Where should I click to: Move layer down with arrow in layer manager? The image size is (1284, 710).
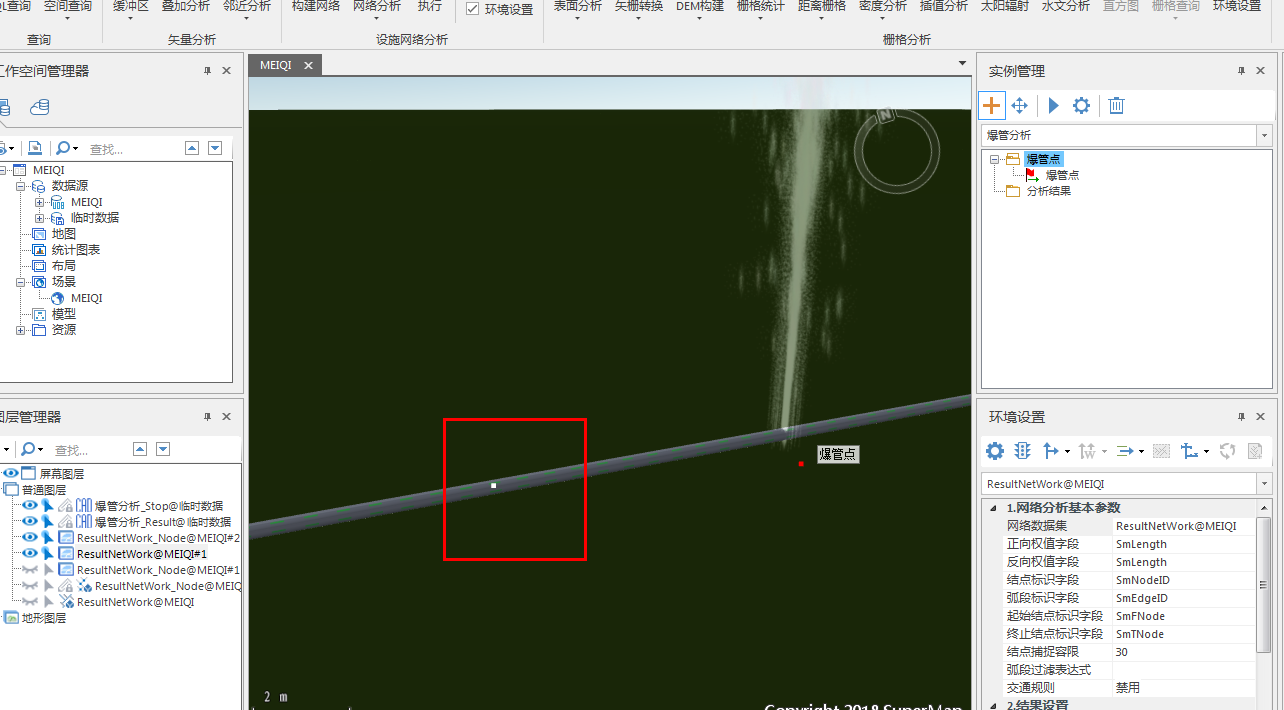tap(163, 449)
